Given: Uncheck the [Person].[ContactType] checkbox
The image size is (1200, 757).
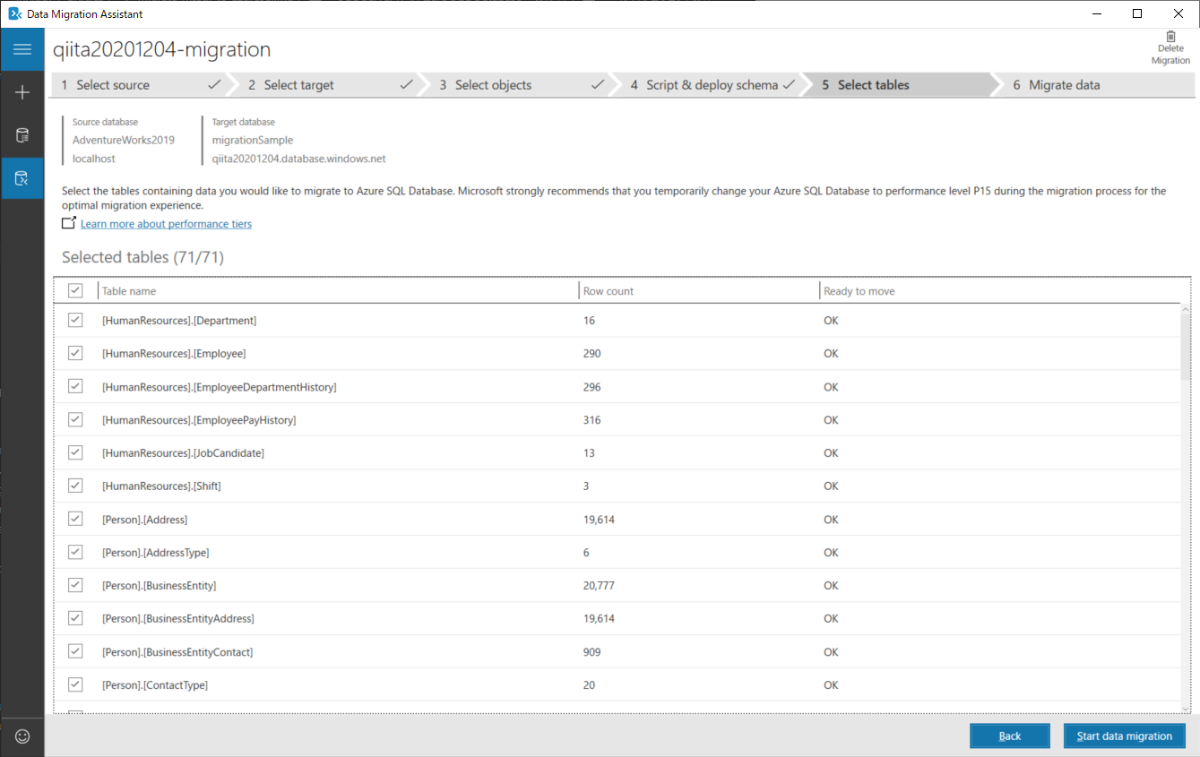Looking at the screenshot, I should pyautogui.click(x=75, y=684).
